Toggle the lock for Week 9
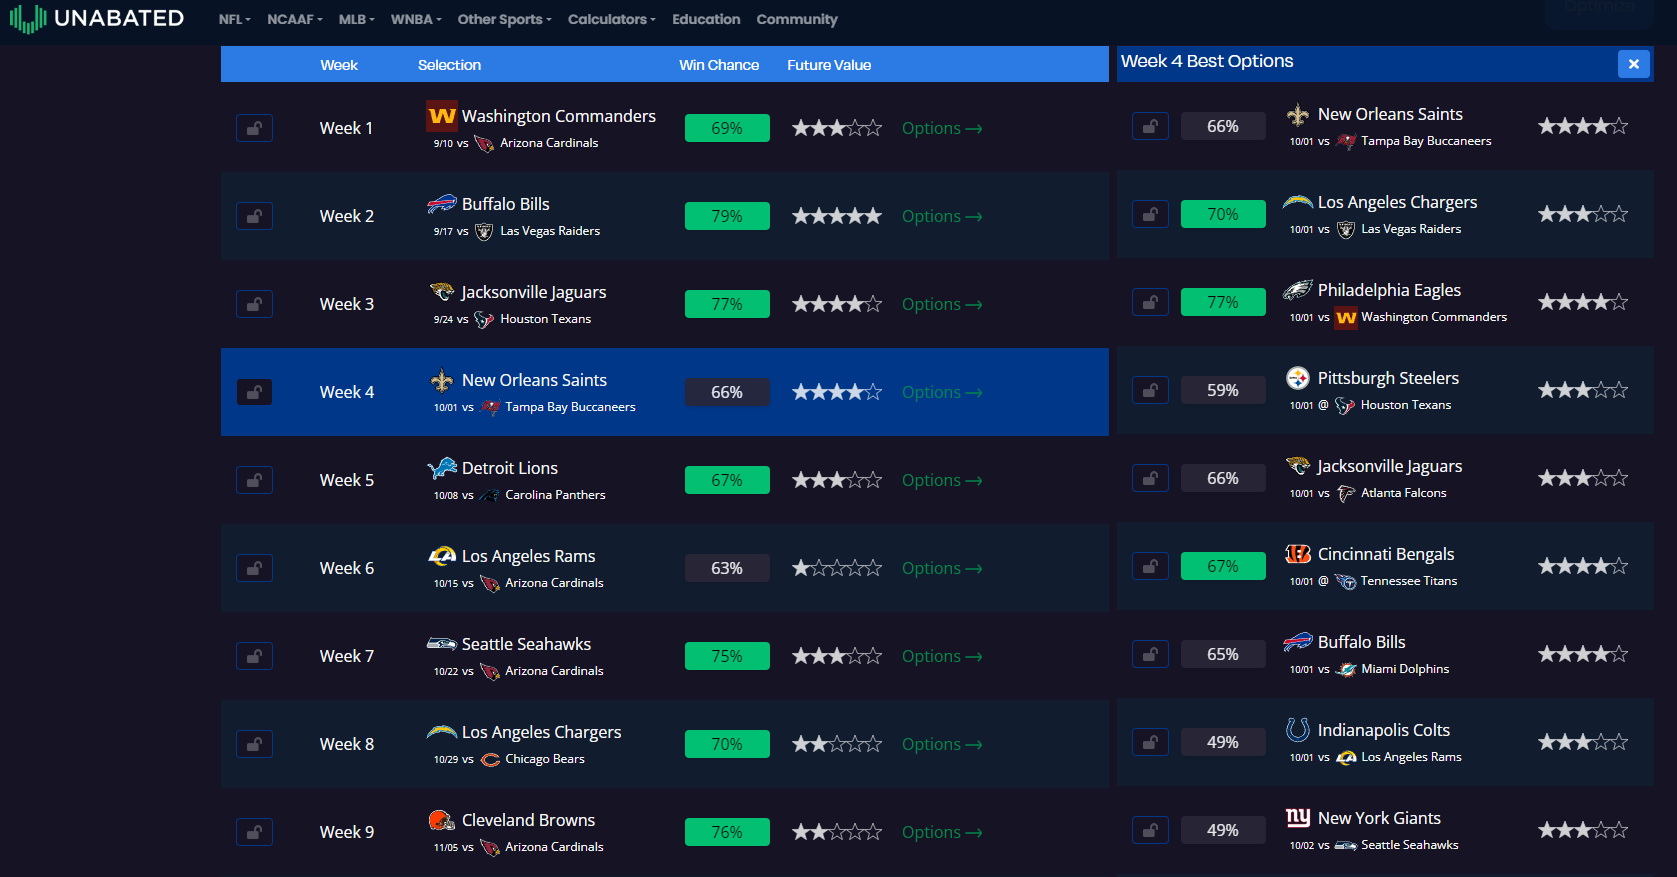This screenshot has height=877, width=1677. (x=254, y=832)
